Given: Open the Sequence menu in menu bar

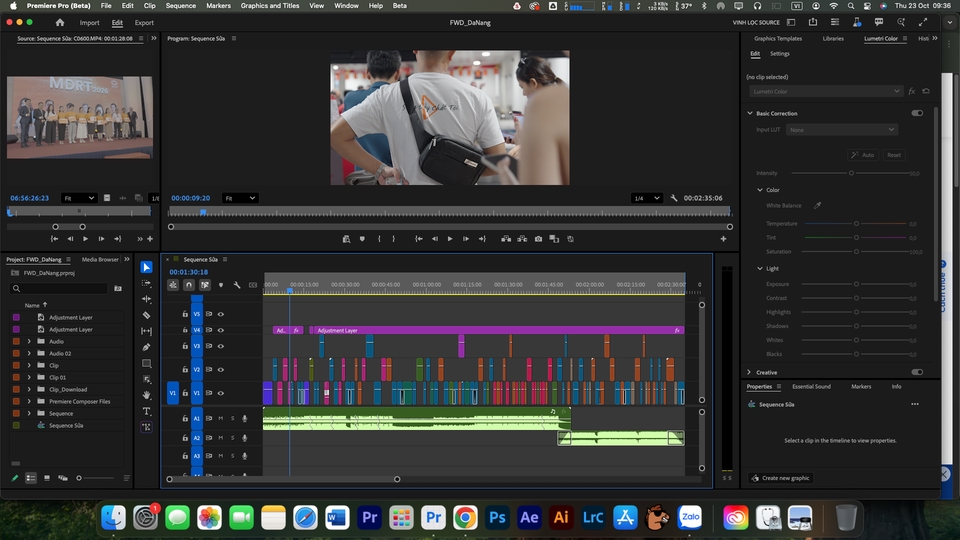Looking at the screenshot, I should pos(180,6).
